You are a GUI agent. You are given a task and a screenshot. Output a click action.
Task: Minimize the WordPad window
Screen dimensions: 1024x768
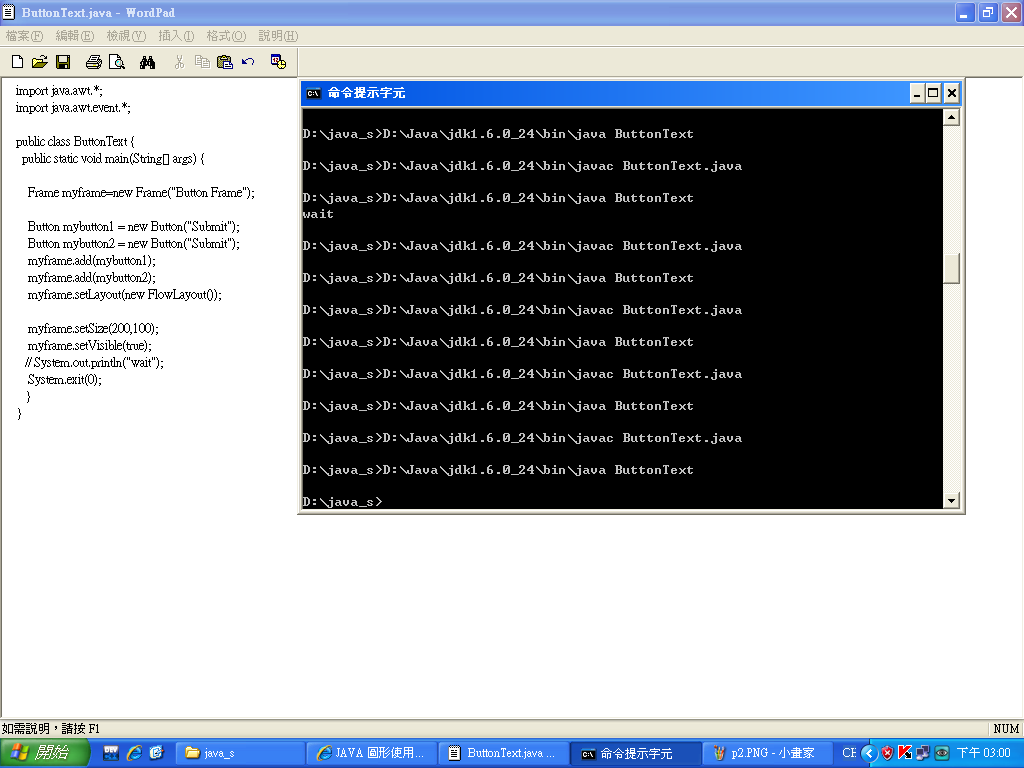tap(965, 12)
